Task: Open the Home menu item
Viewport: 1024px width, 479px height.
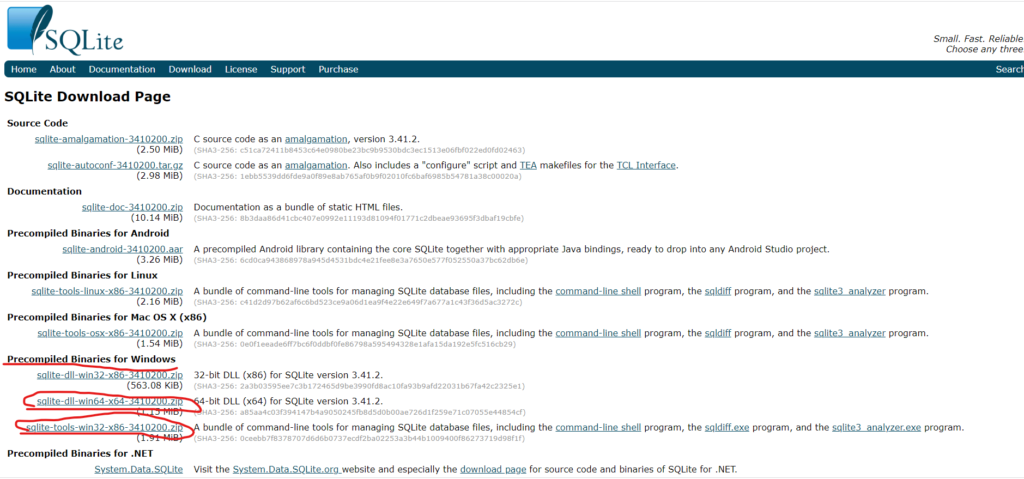Action: tap(23, 69)
